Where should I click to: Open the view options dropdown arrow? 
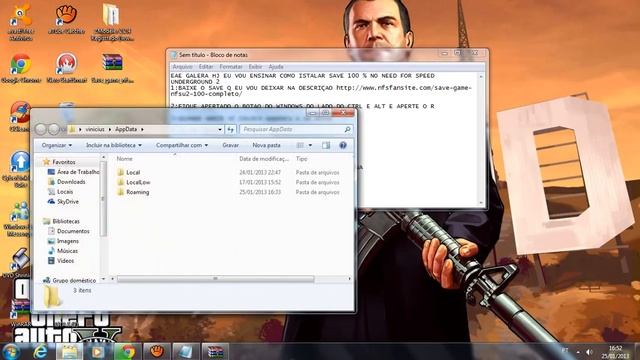click(310, 145)
